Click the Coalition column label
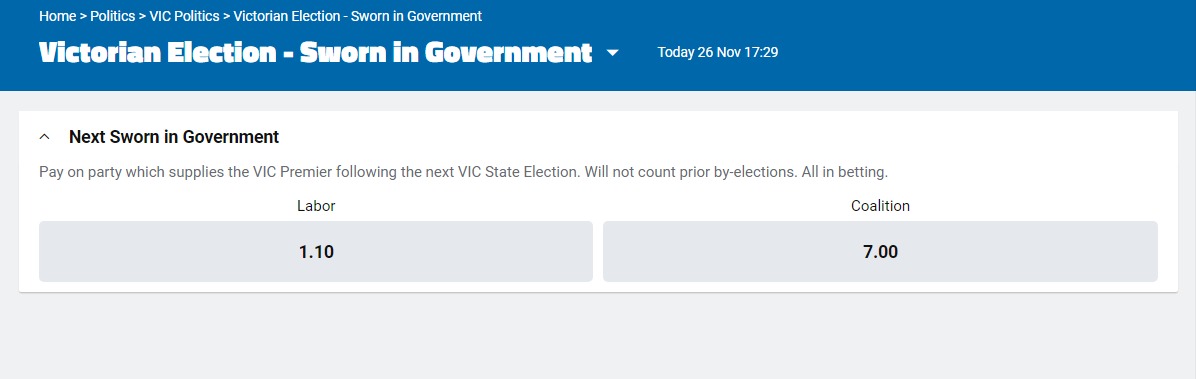Image resolution: width=1196 pixels, height=379 pixels. pyautogui.click(x=880, y=206)
